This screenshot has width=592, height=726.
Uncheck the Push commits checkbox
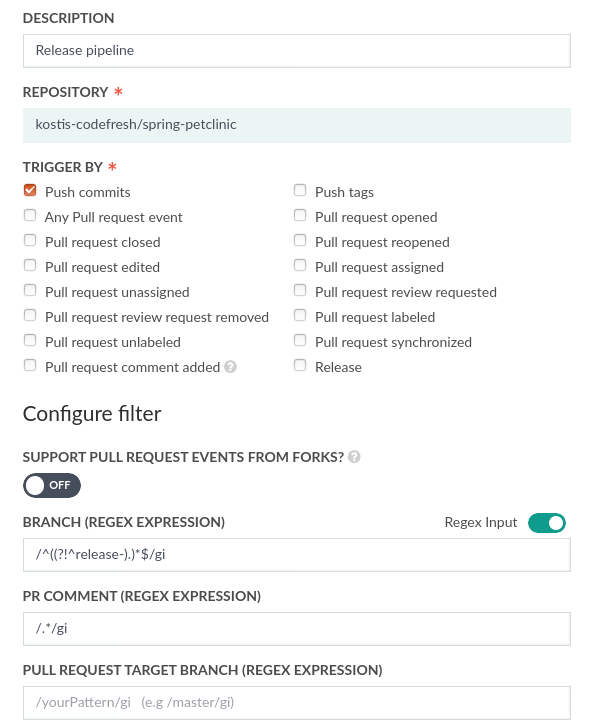tap(30, 190)
